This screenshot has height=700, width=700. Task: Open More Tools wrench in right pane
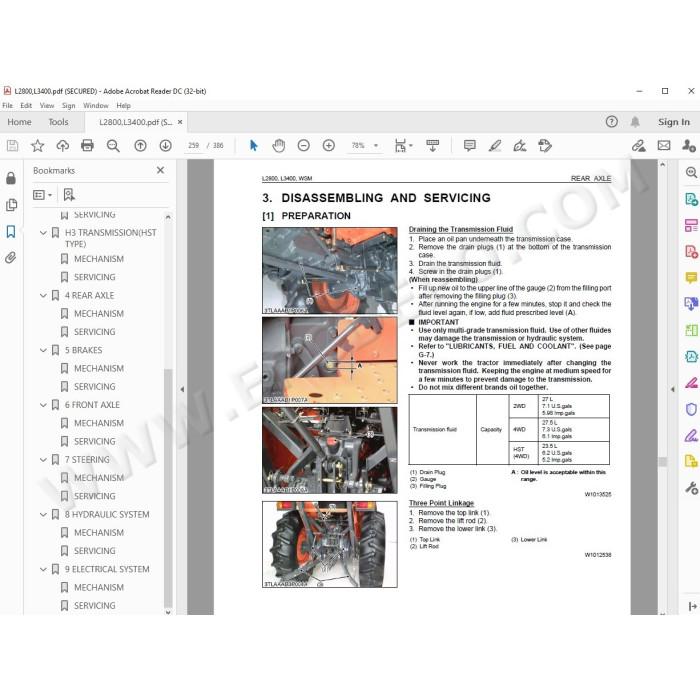pos(691,488)
